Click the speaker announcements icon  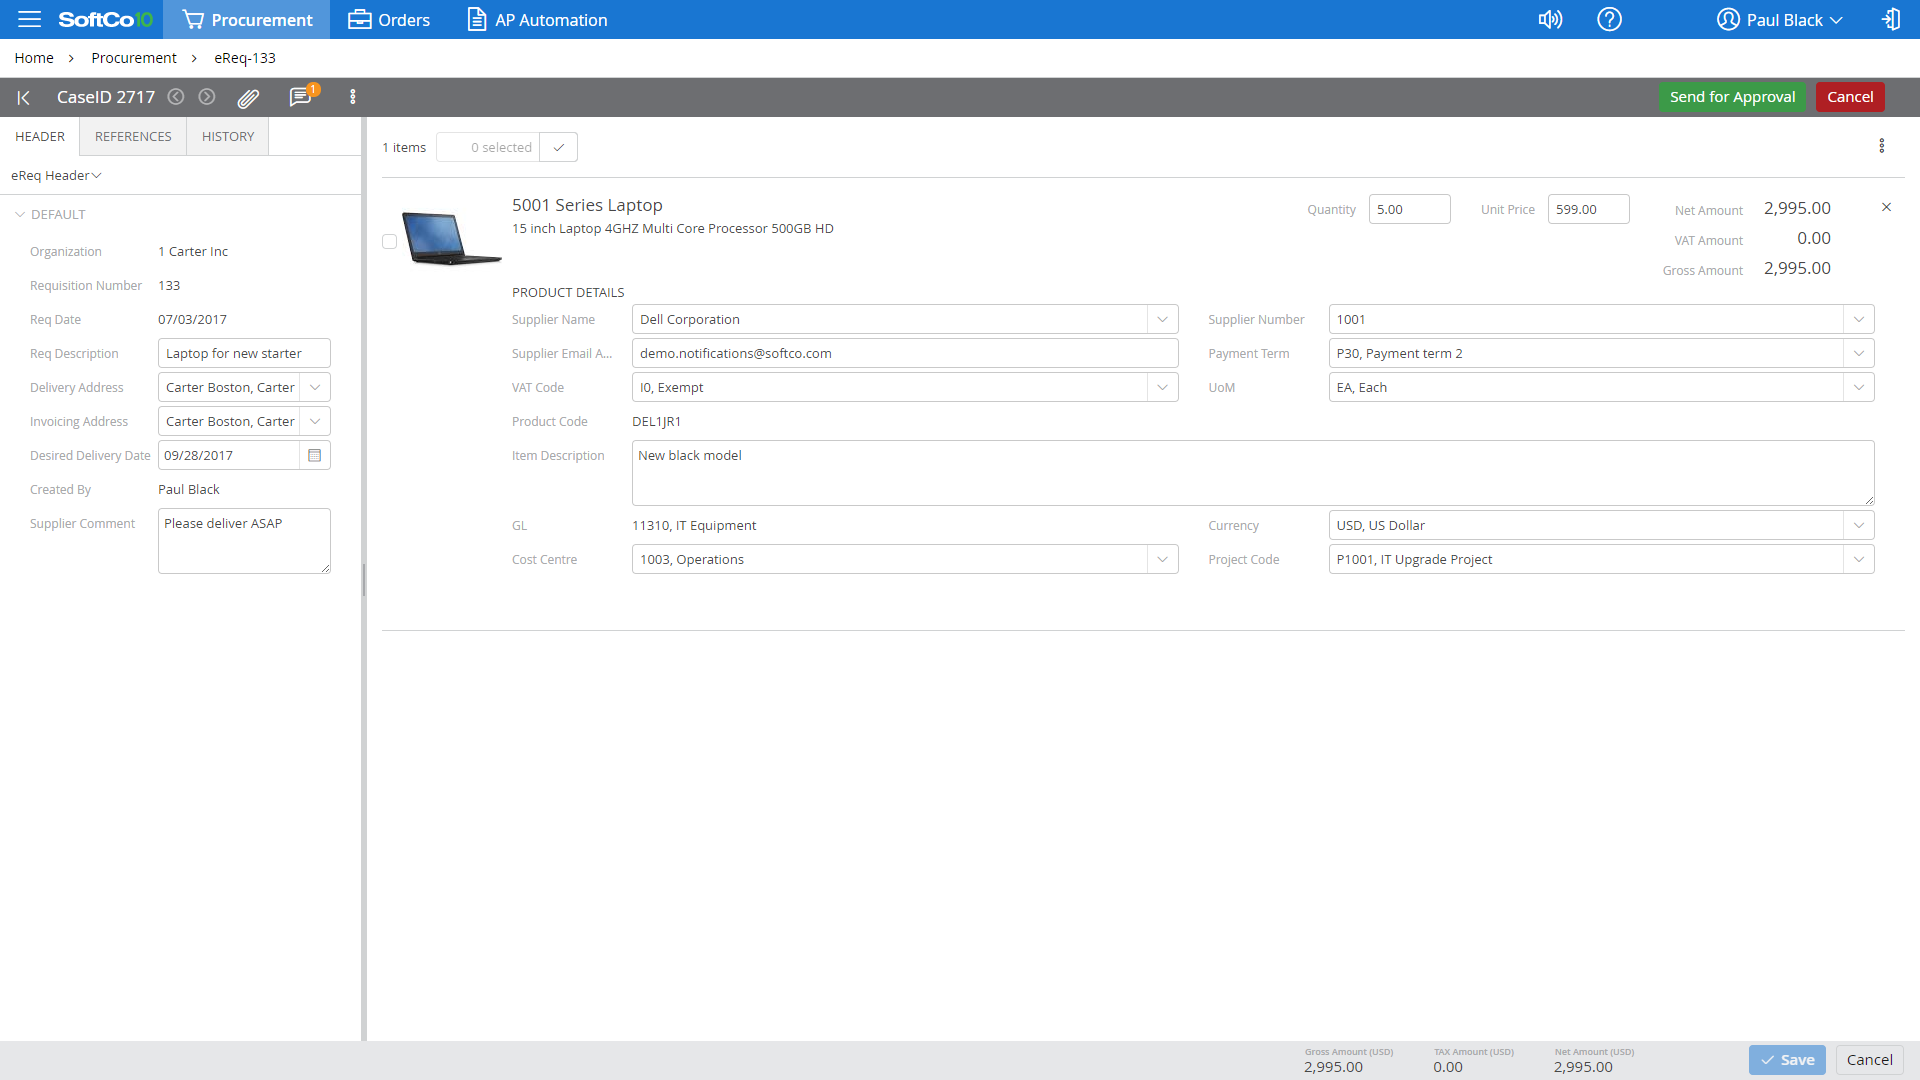[1550, 19]
